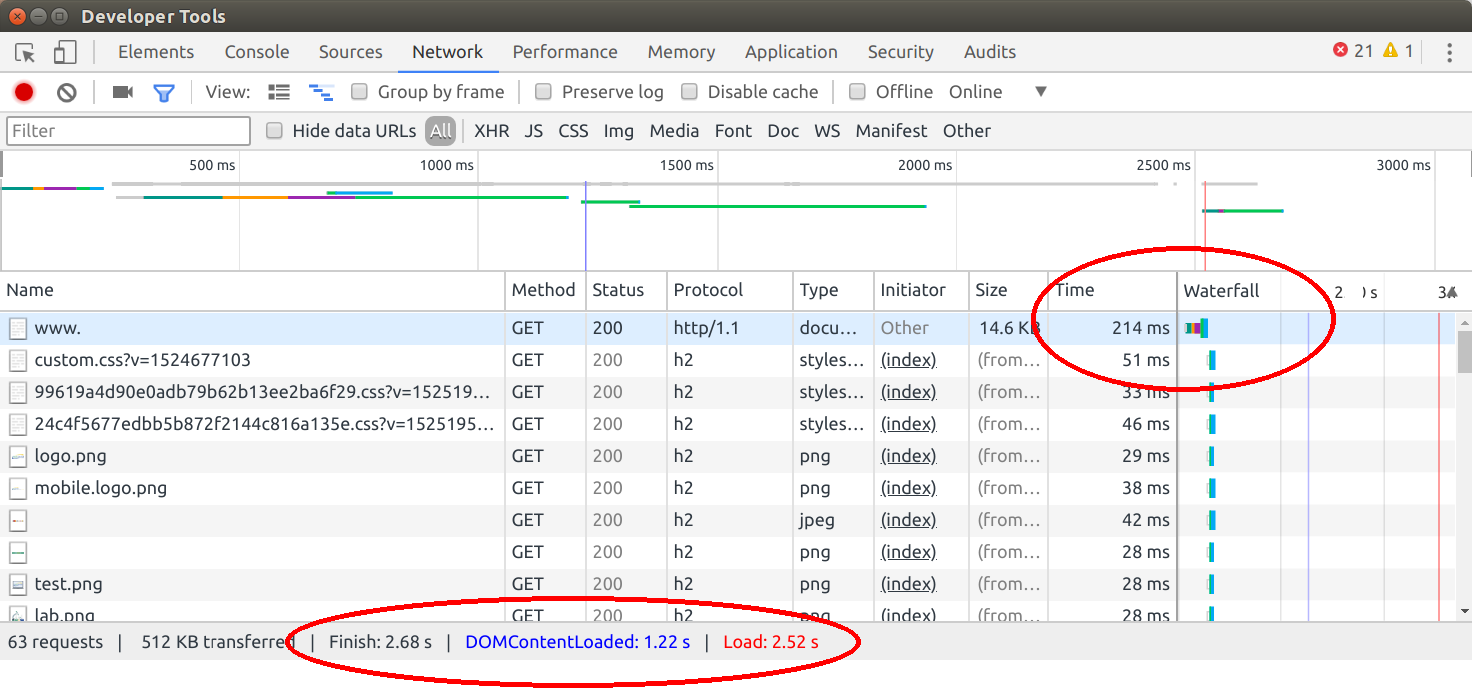Check Hide data URLs

coord(274,130)
